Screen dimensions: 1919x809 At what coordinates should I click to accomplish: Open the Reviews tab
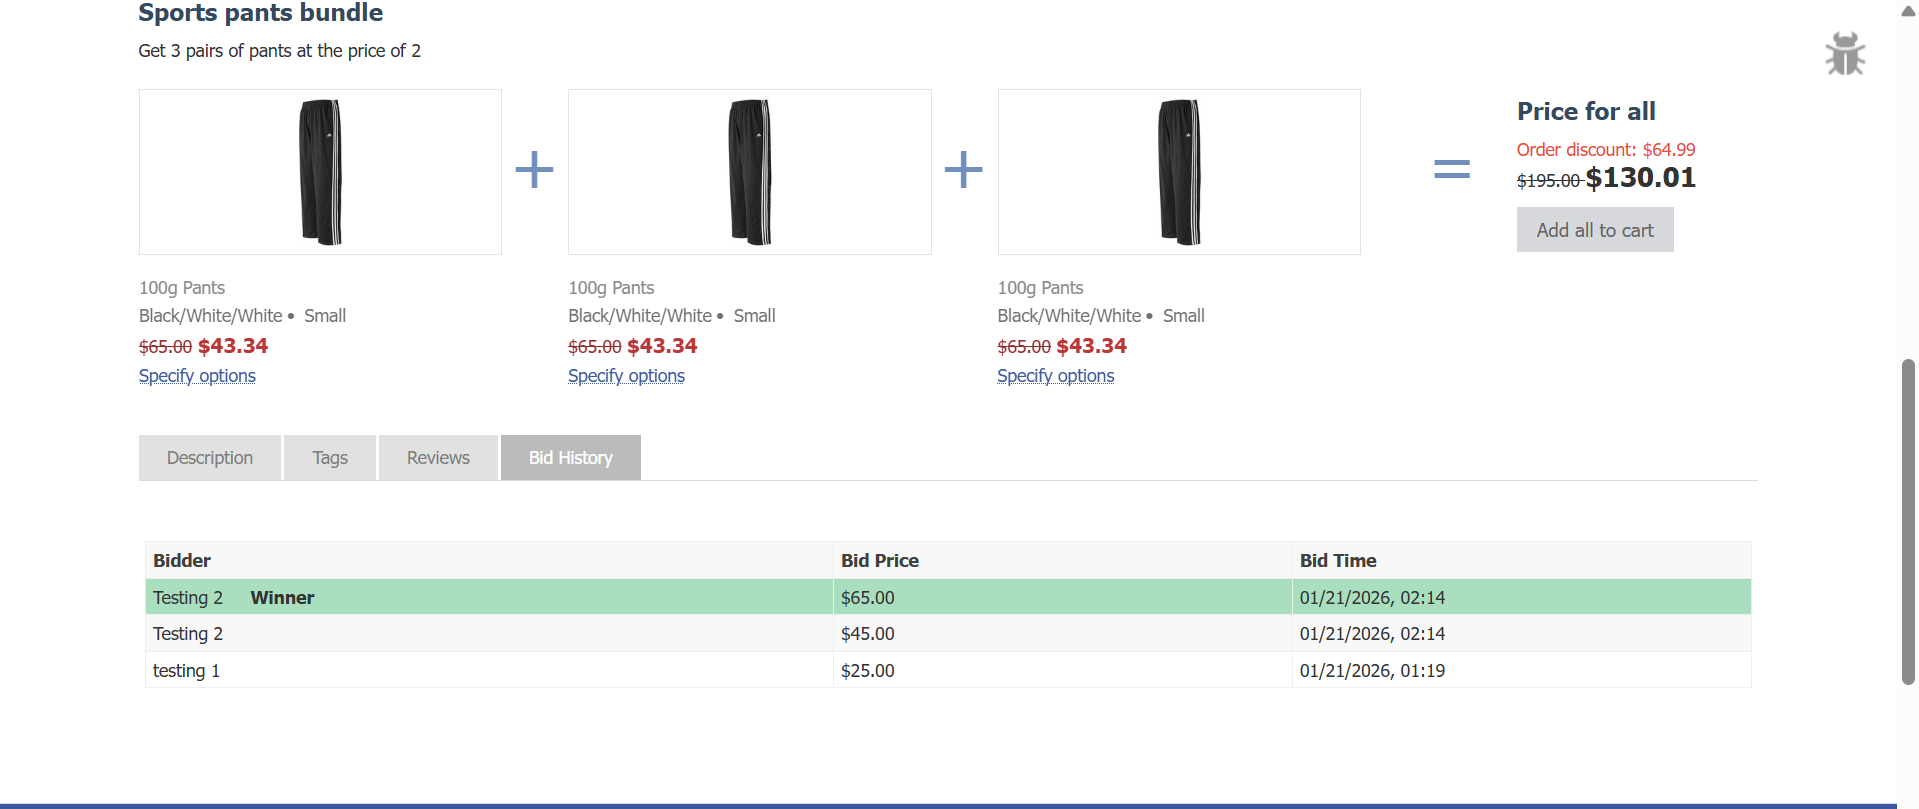point(438,458)
